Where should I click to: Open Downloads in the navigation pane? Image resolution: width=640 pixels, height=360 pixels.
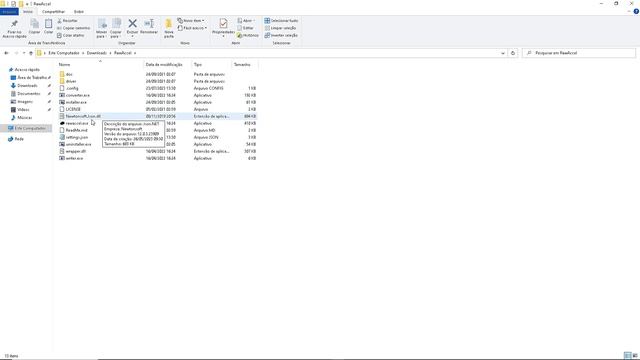(28, 86)
